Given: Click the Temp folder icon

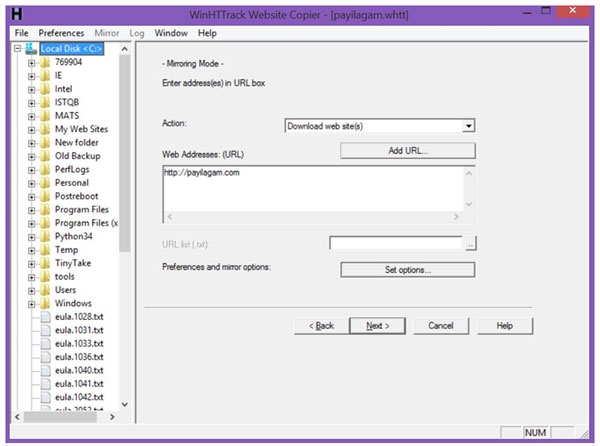Looking at the screenshot, I should pos(45,250).
